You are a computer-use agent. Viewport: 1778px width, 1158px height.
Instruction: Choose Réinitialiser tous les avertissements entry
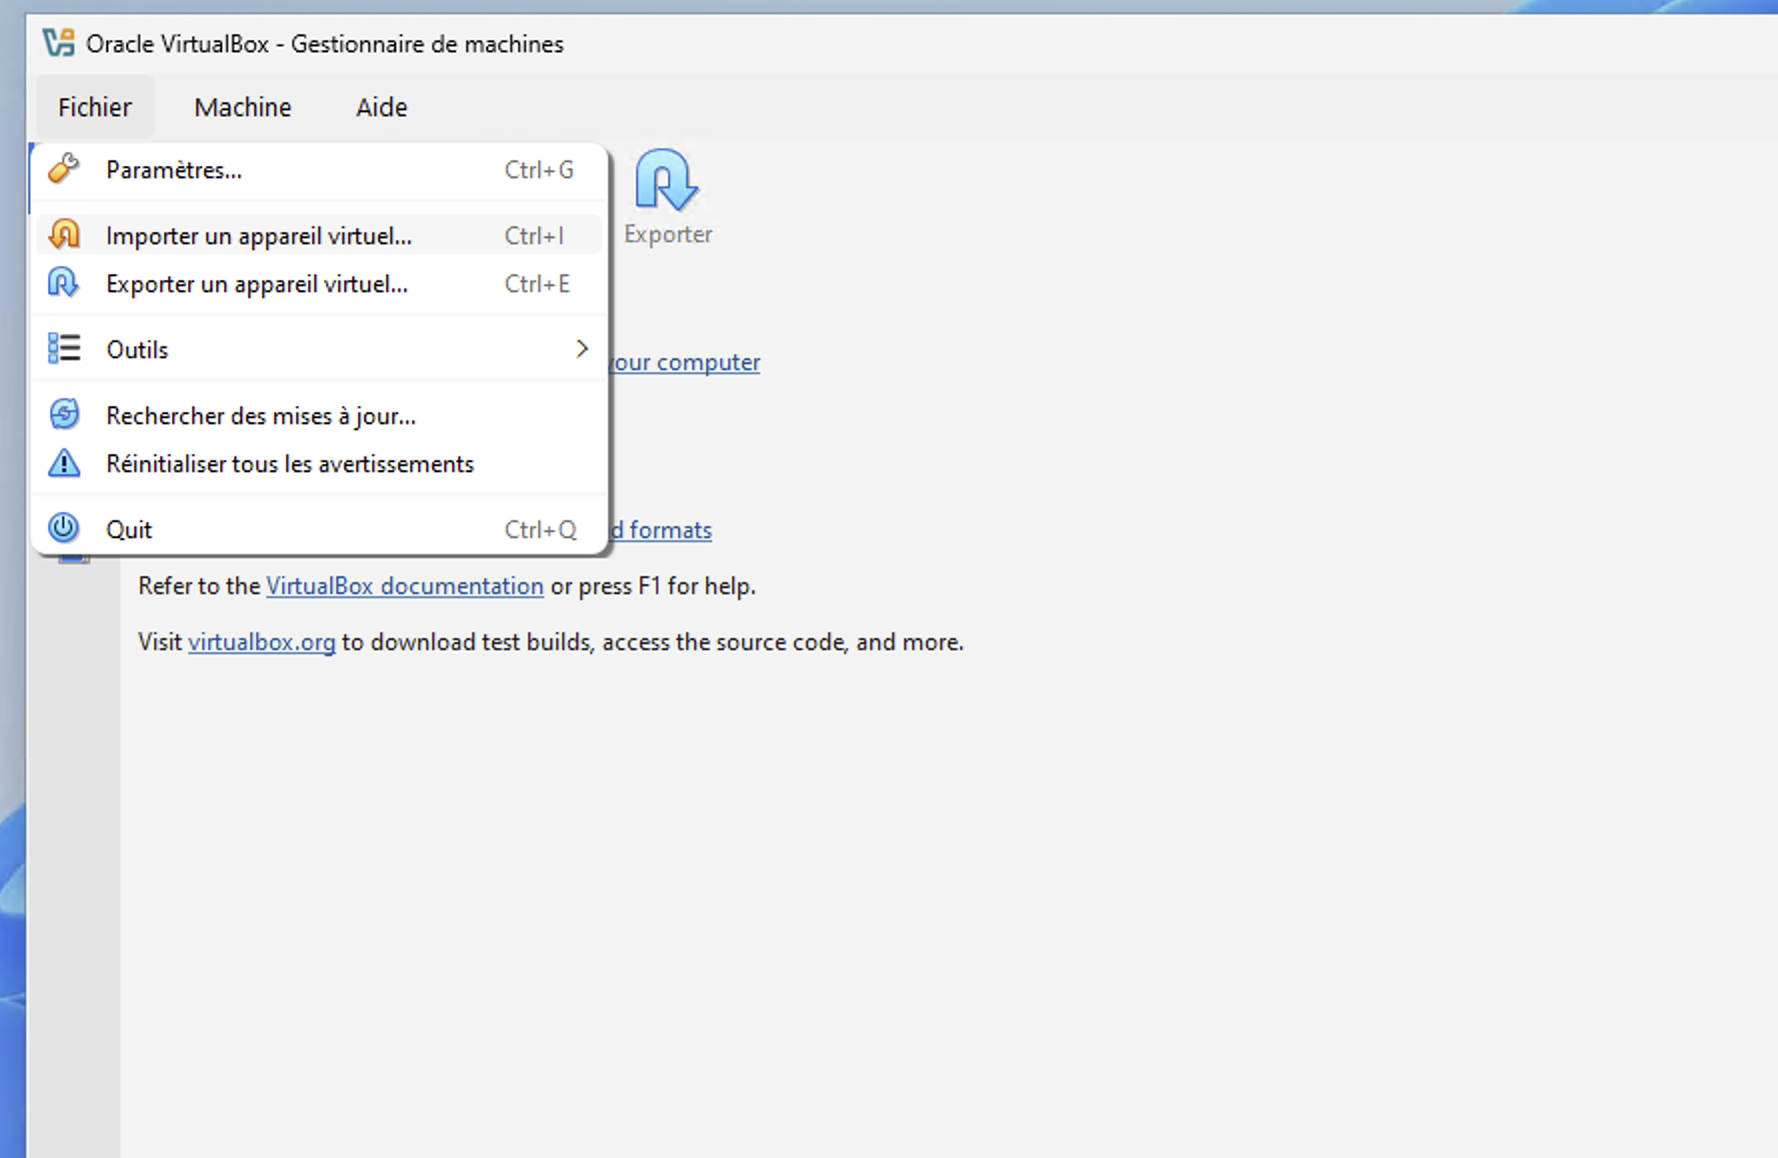tap(289, 464)
